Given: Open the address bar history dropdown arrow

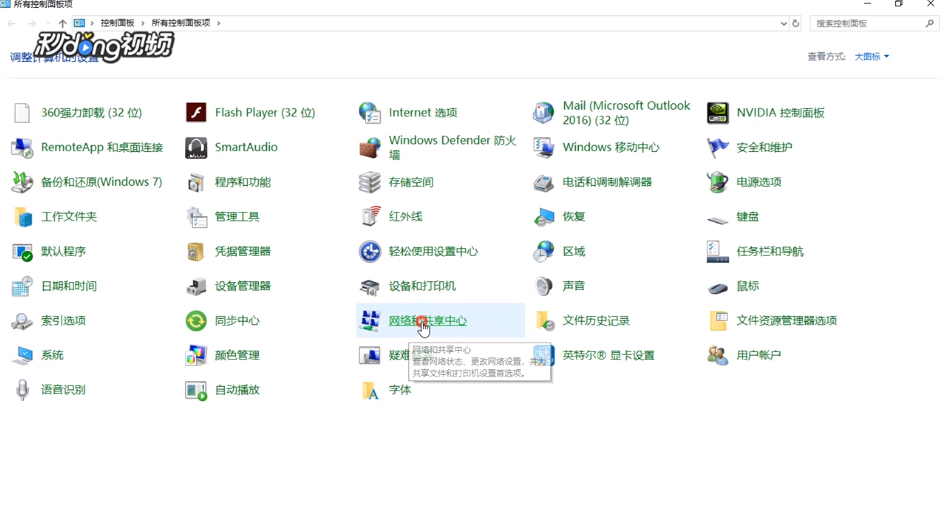Looking at the screenshot, I should click(x=784, y=23).
